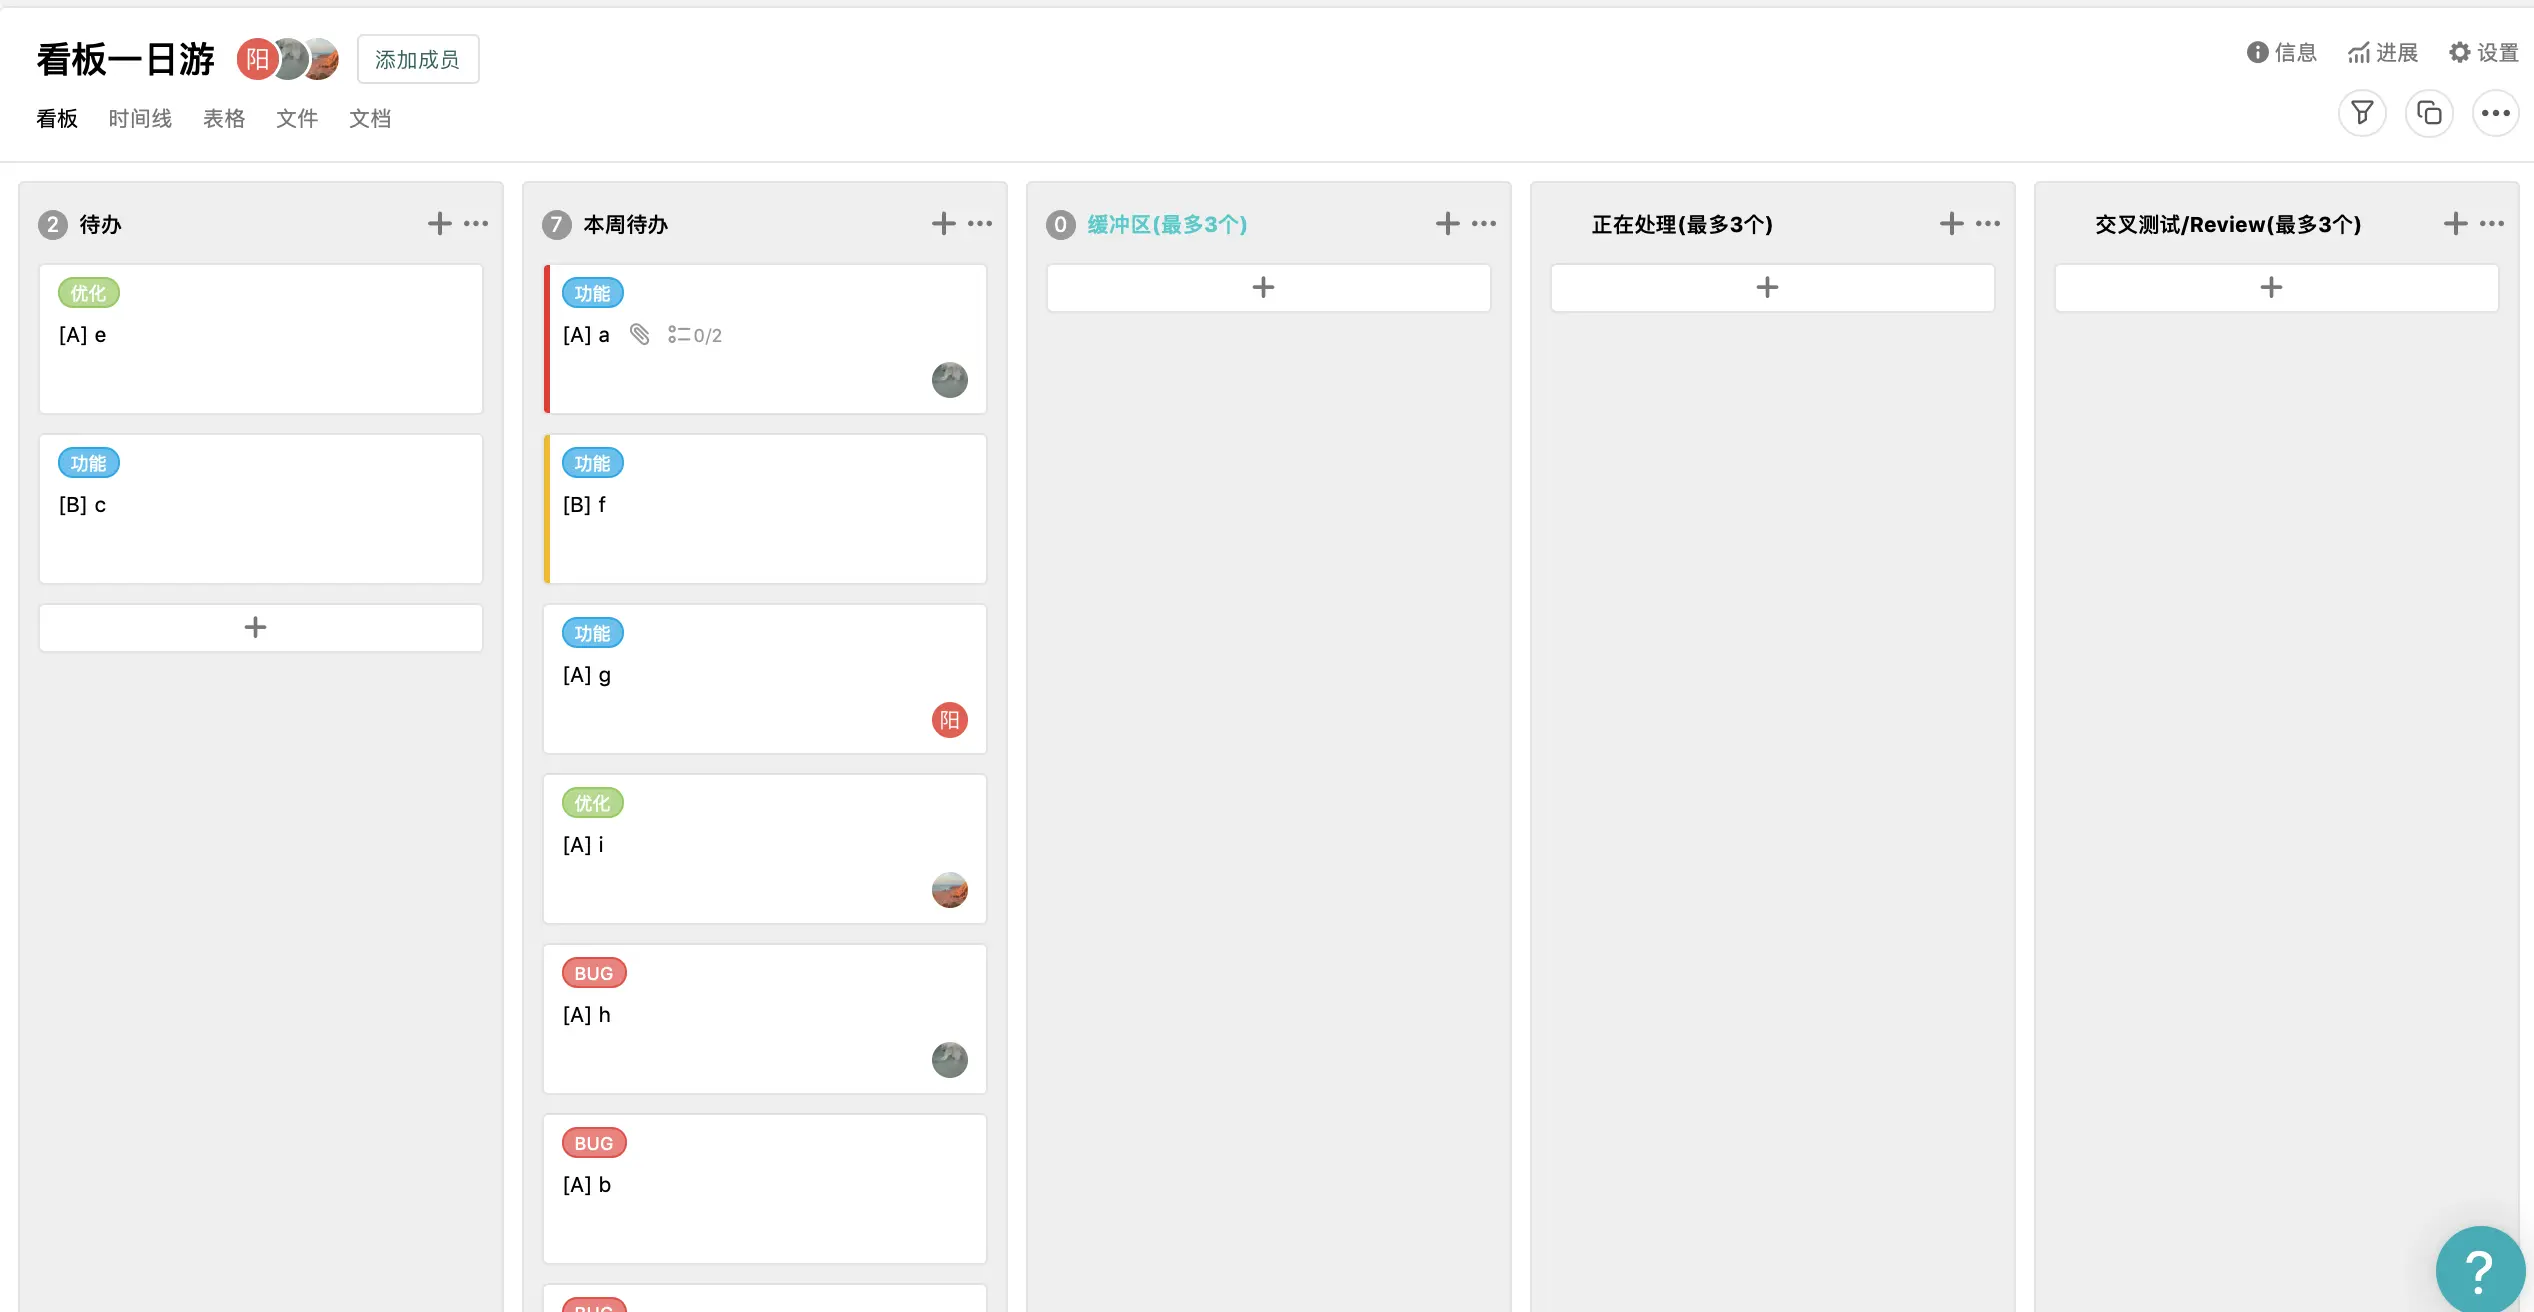Click the BUG label on card [A] h
The image size is (2534, 1312).
(x=594, y=973)
